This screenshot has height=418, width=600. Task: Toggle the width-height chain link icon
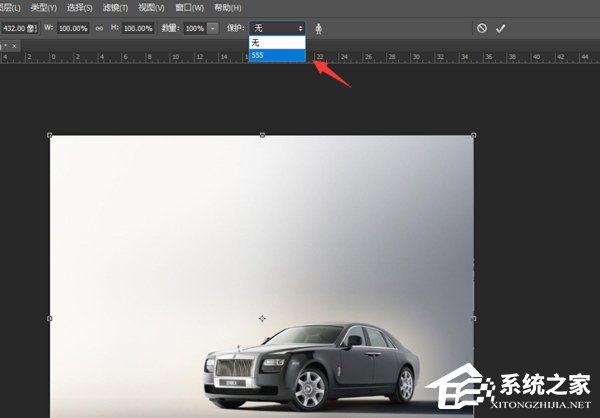click(x=98, y=29)
